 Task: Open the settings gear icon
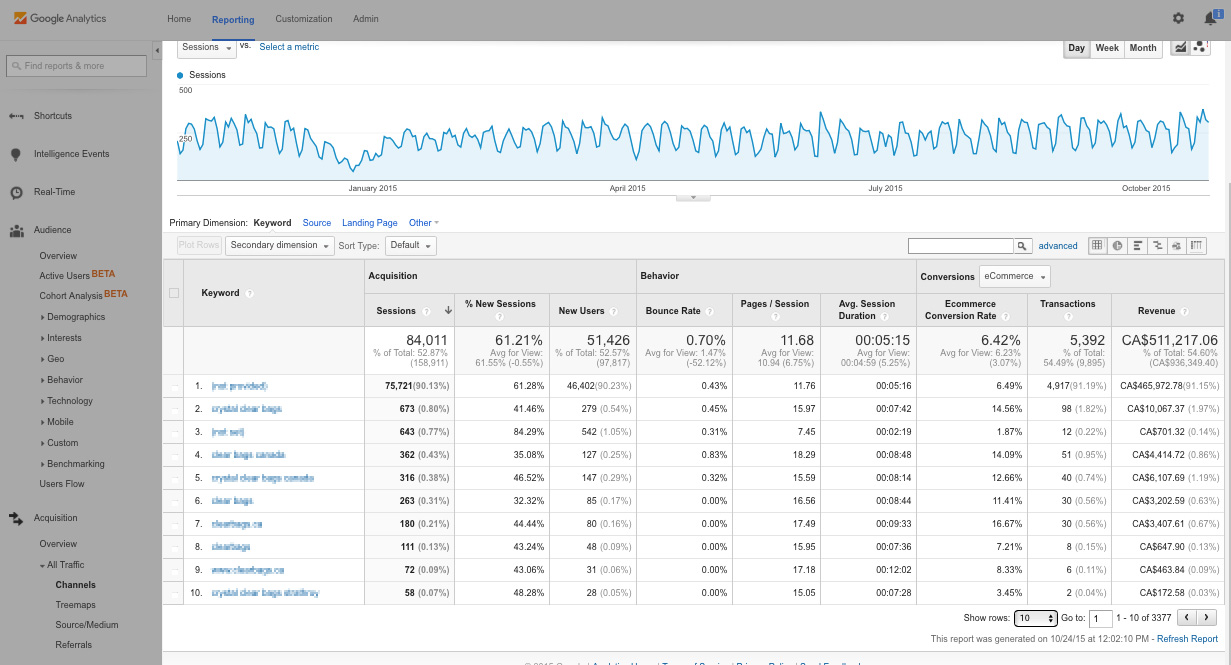(x=1178, y=18)
